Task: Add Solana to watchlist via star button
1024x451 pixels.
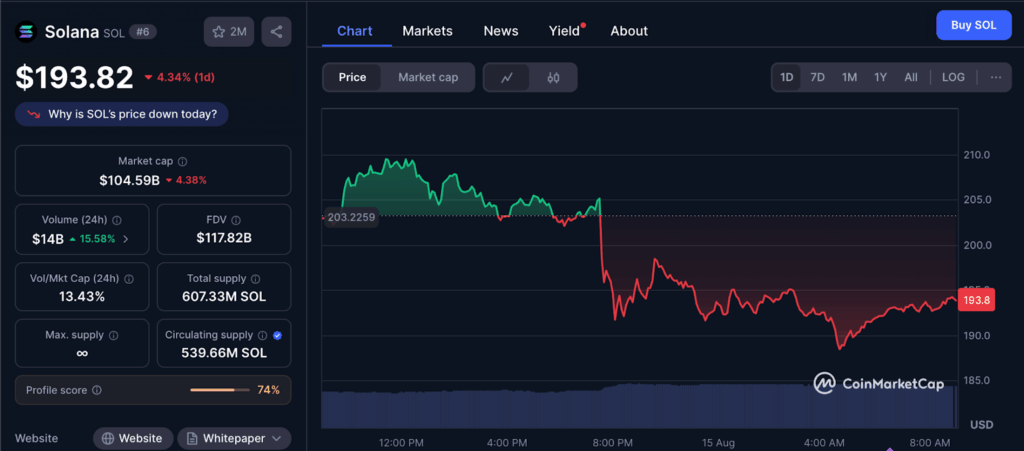Action: click(229, 32)
